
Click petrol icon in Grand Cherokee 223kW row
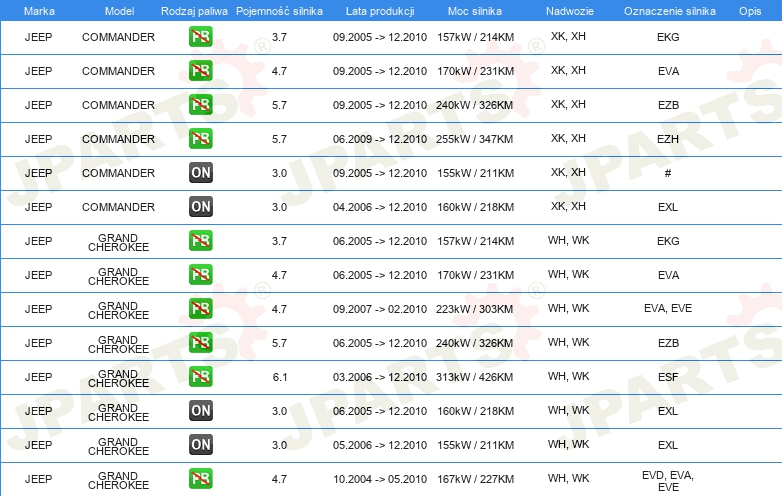pyautogui.click(x=200, y=308)
